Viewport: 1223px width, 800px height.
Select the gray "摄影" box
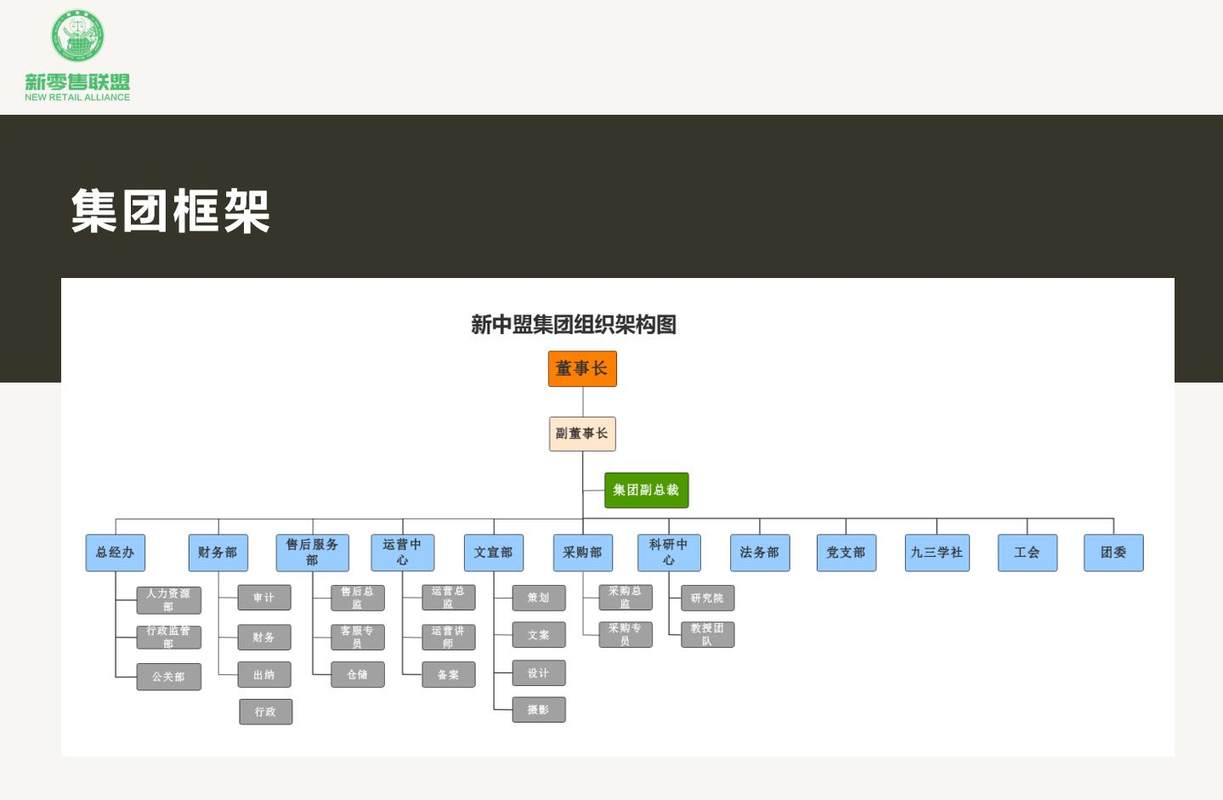(x=539, y=710)
